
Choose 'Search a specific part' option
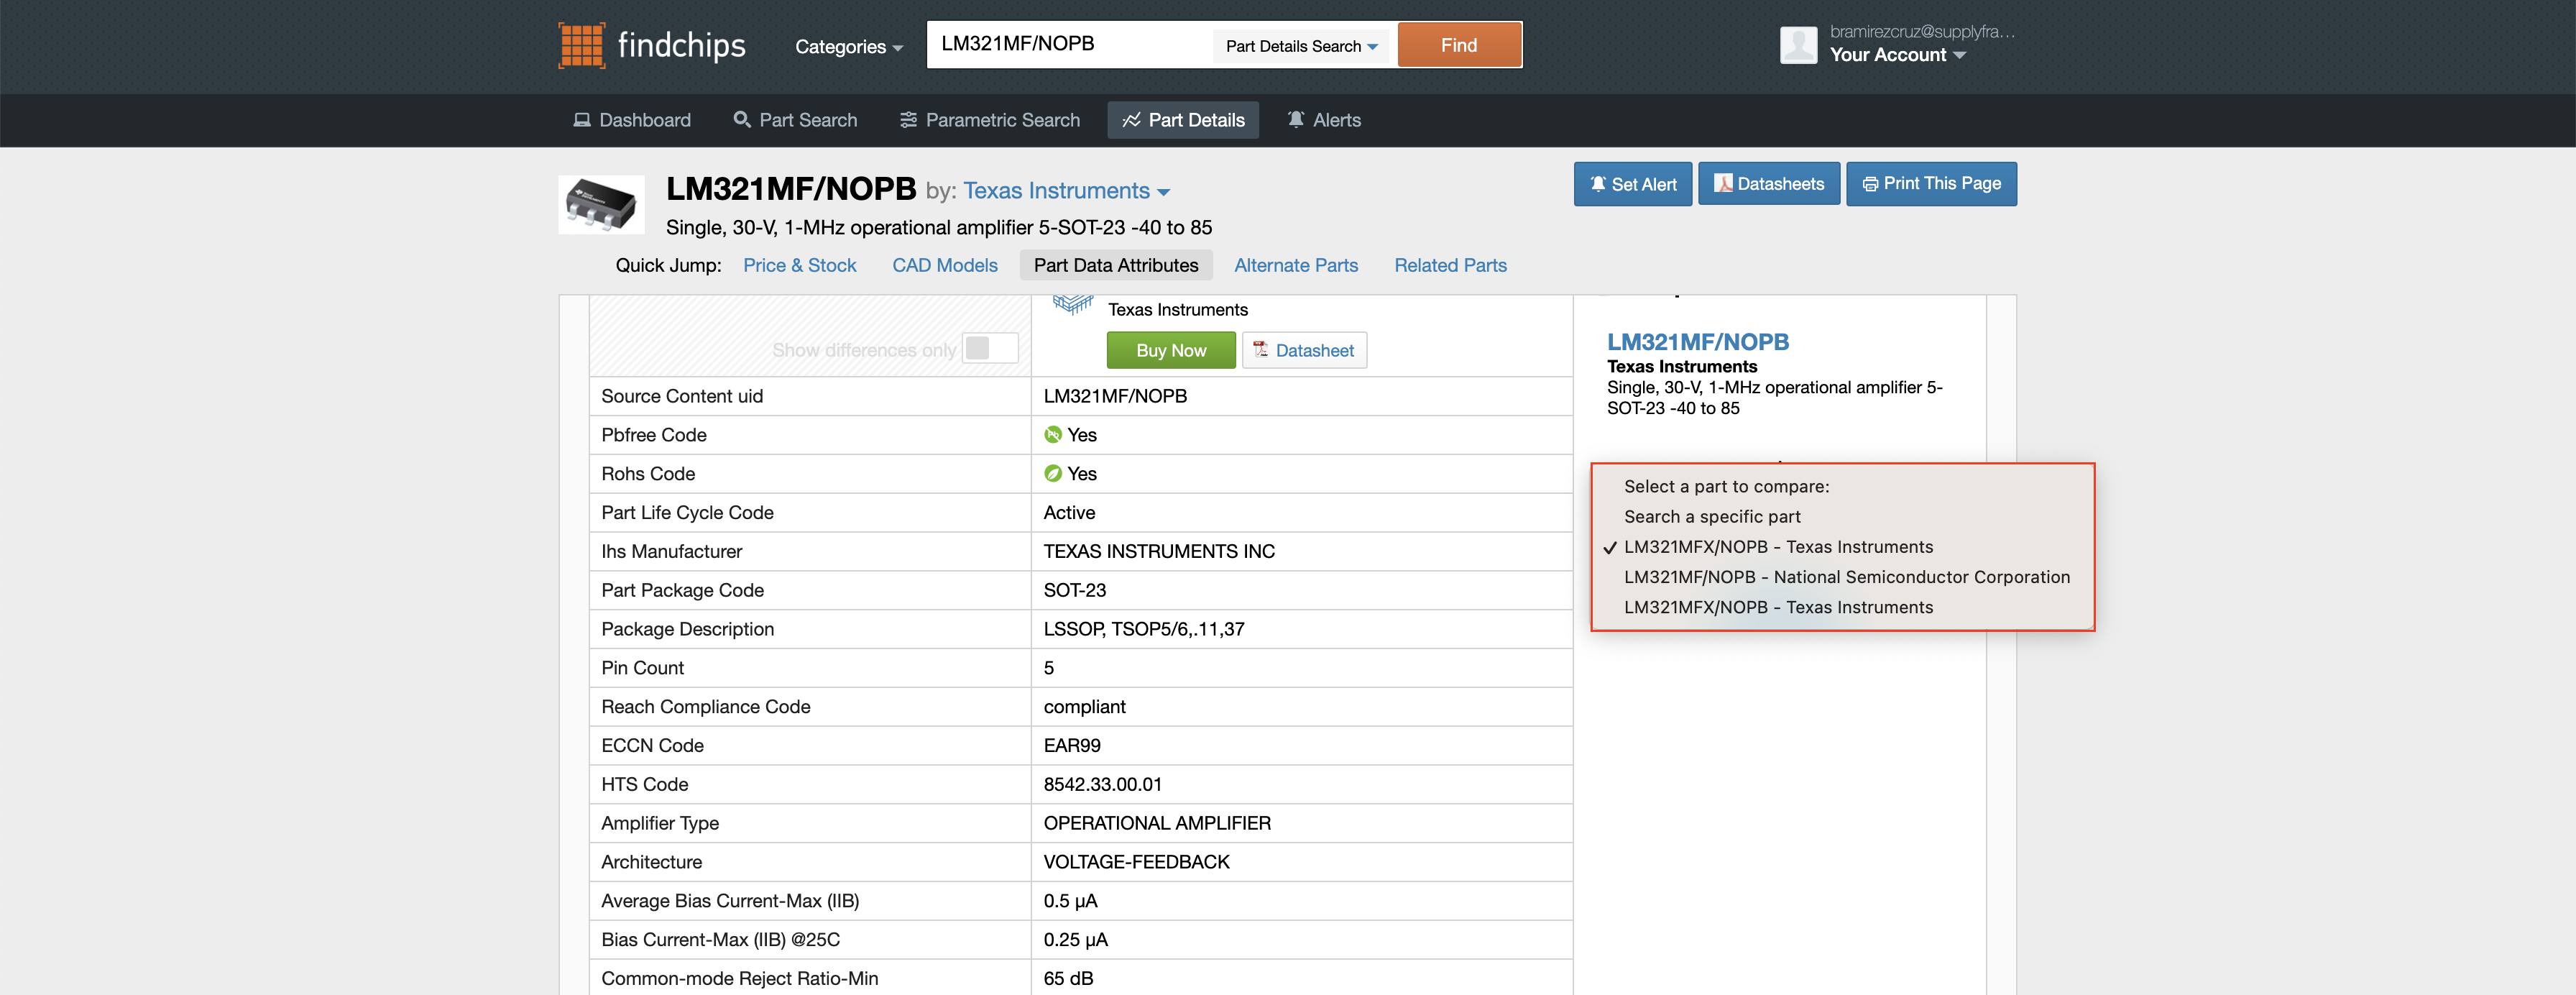pos(1711,517)
